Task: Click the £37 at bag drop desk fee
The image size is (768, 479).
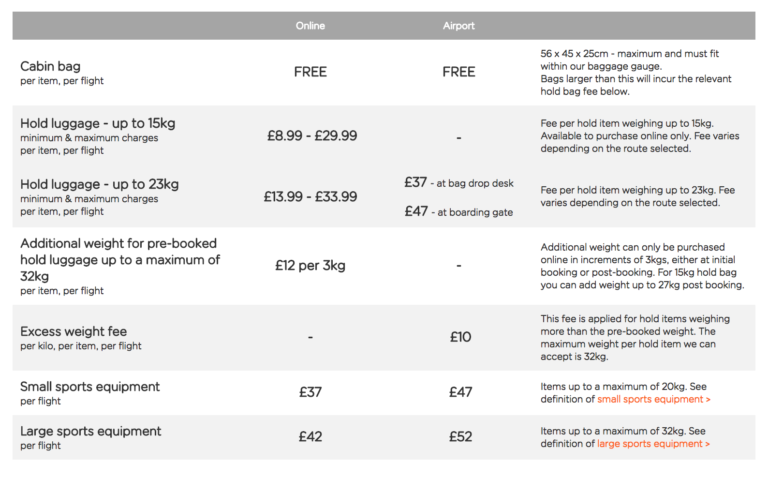Action: [459, 183]
